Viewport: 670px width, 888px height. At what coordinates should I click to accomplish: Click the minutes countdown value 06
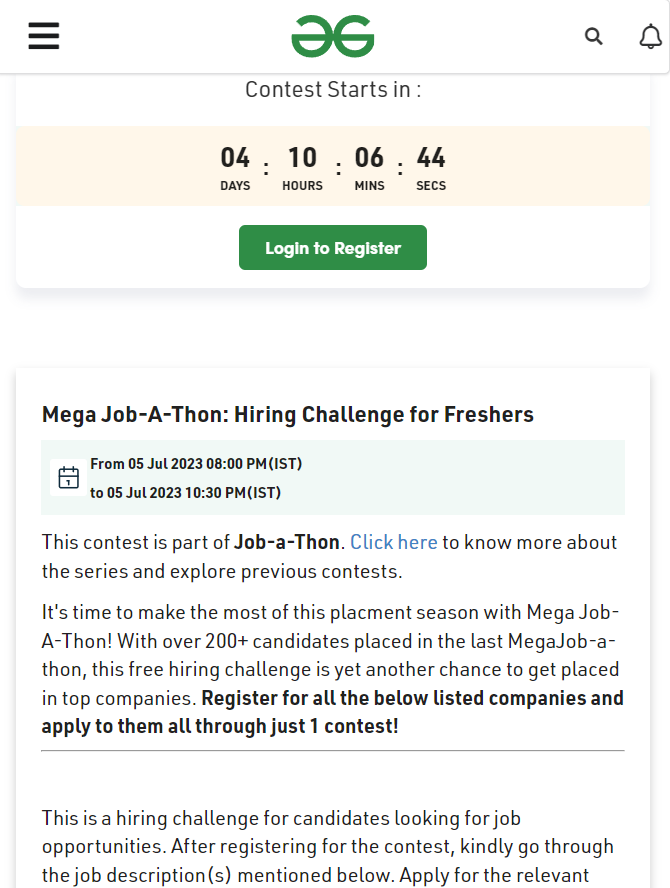pos(369,157)
